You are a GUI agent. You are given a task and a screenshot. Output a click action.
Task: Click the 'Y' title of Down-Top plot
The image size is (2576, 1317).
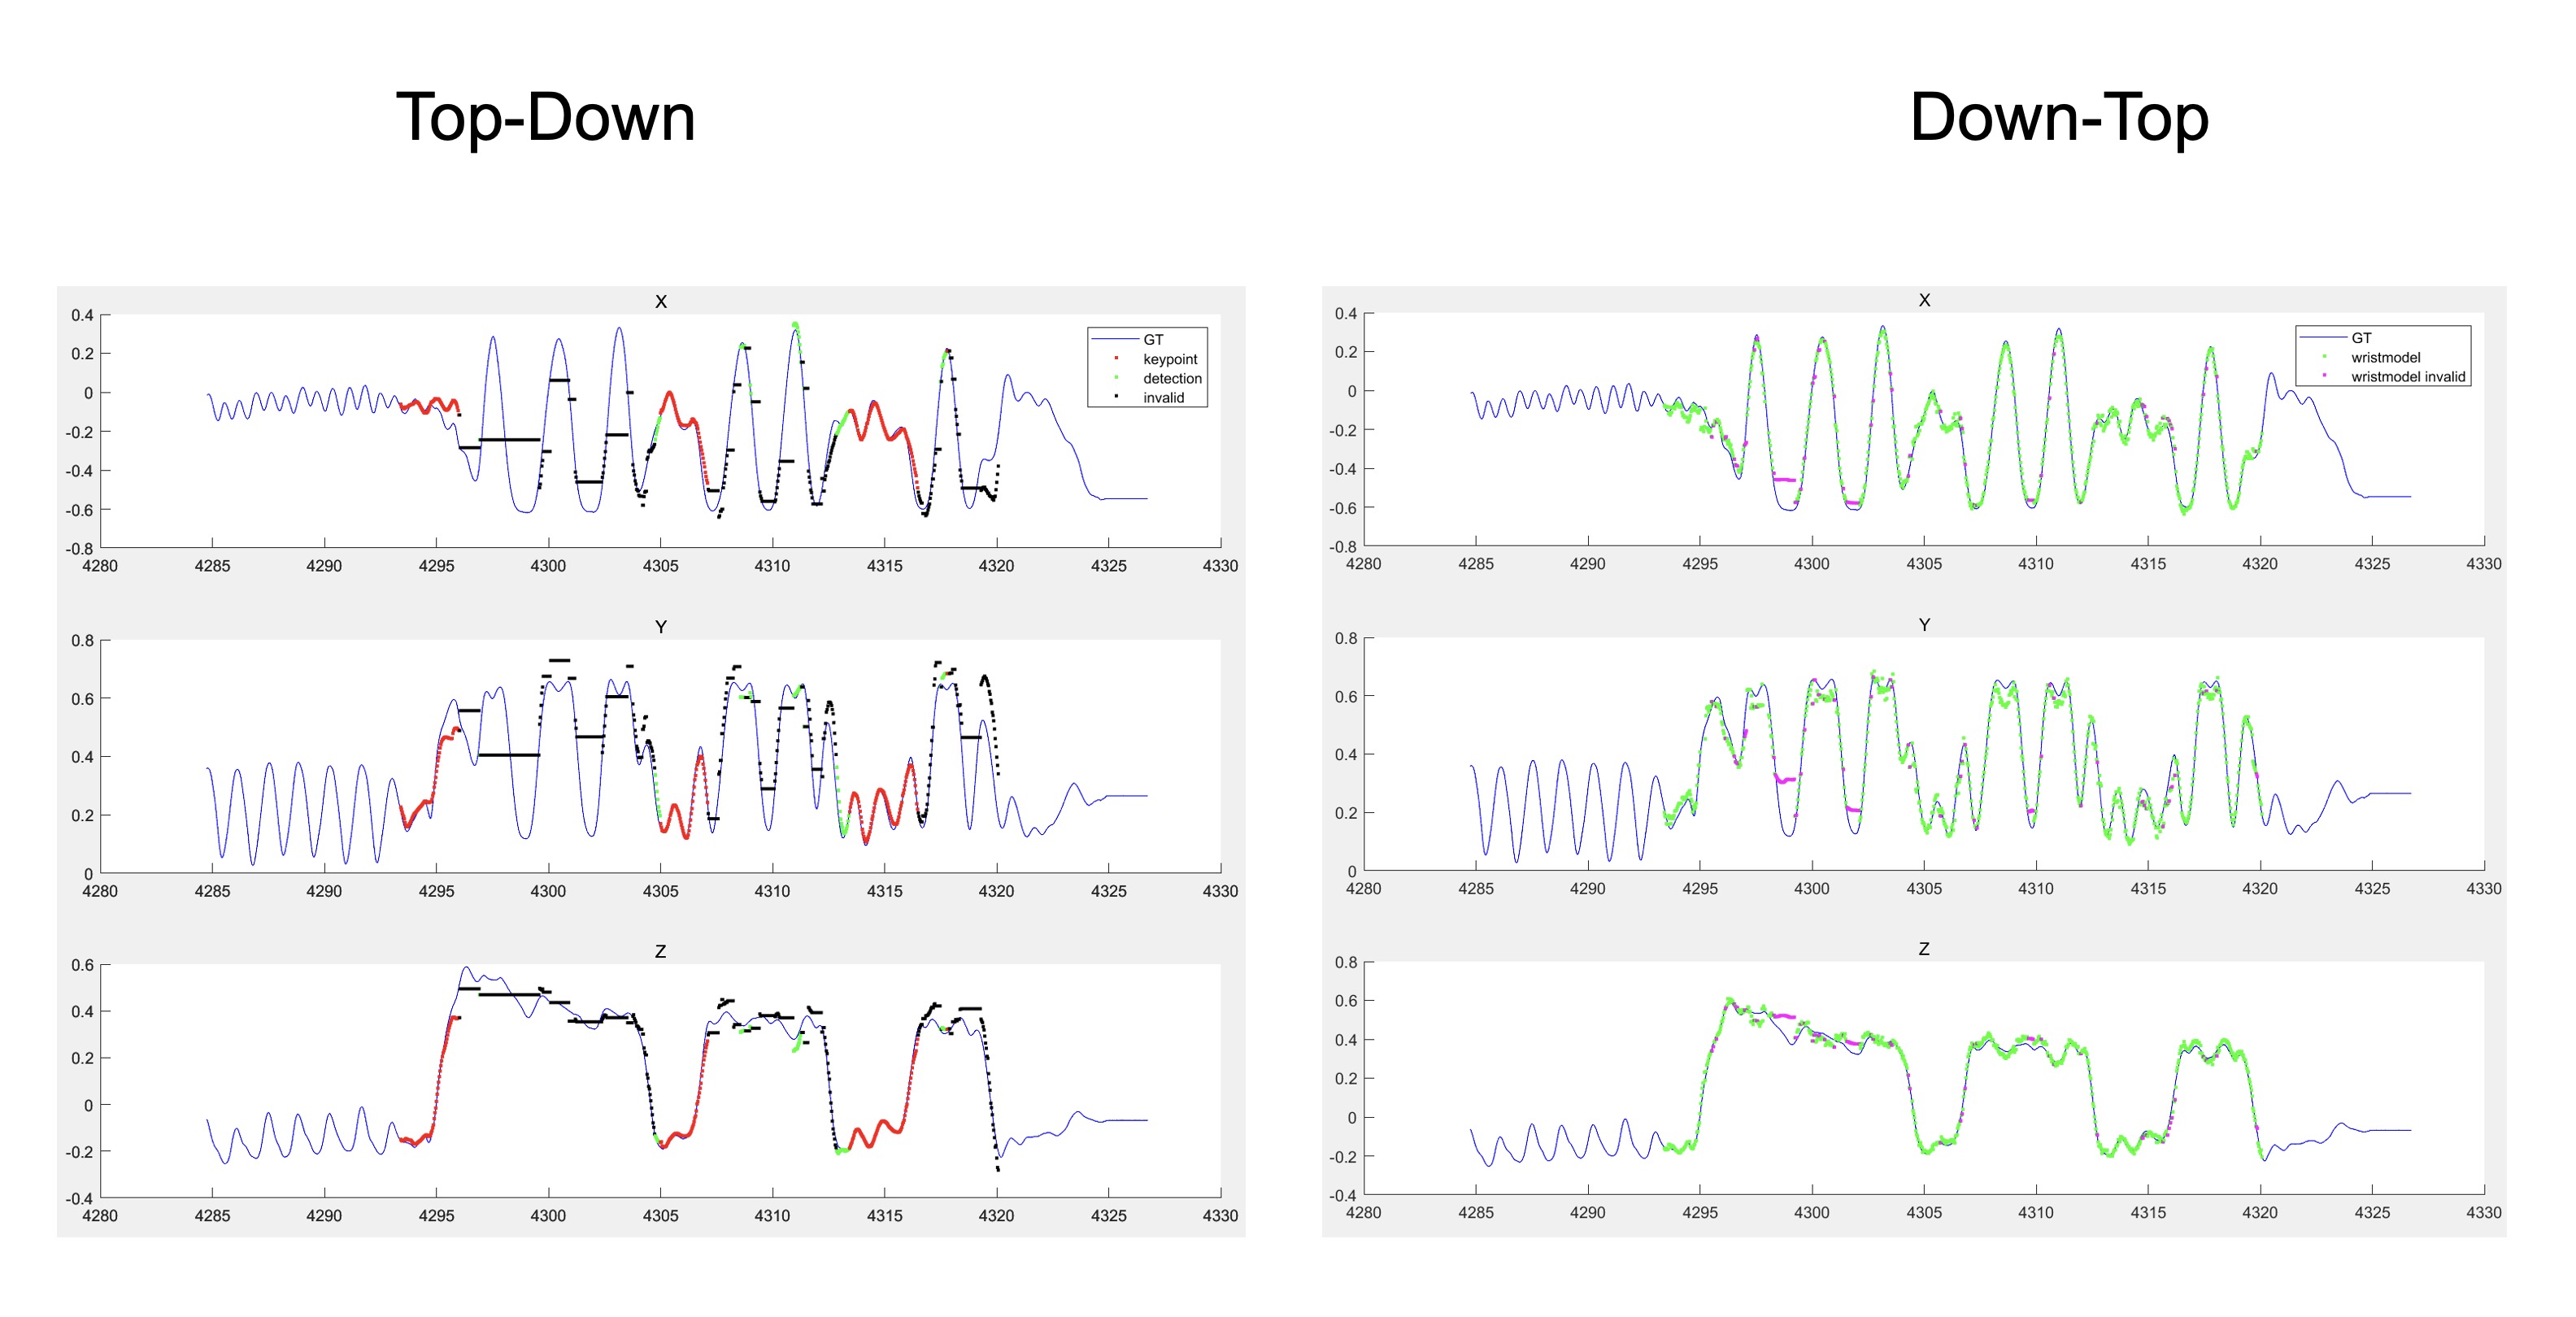1924,625
